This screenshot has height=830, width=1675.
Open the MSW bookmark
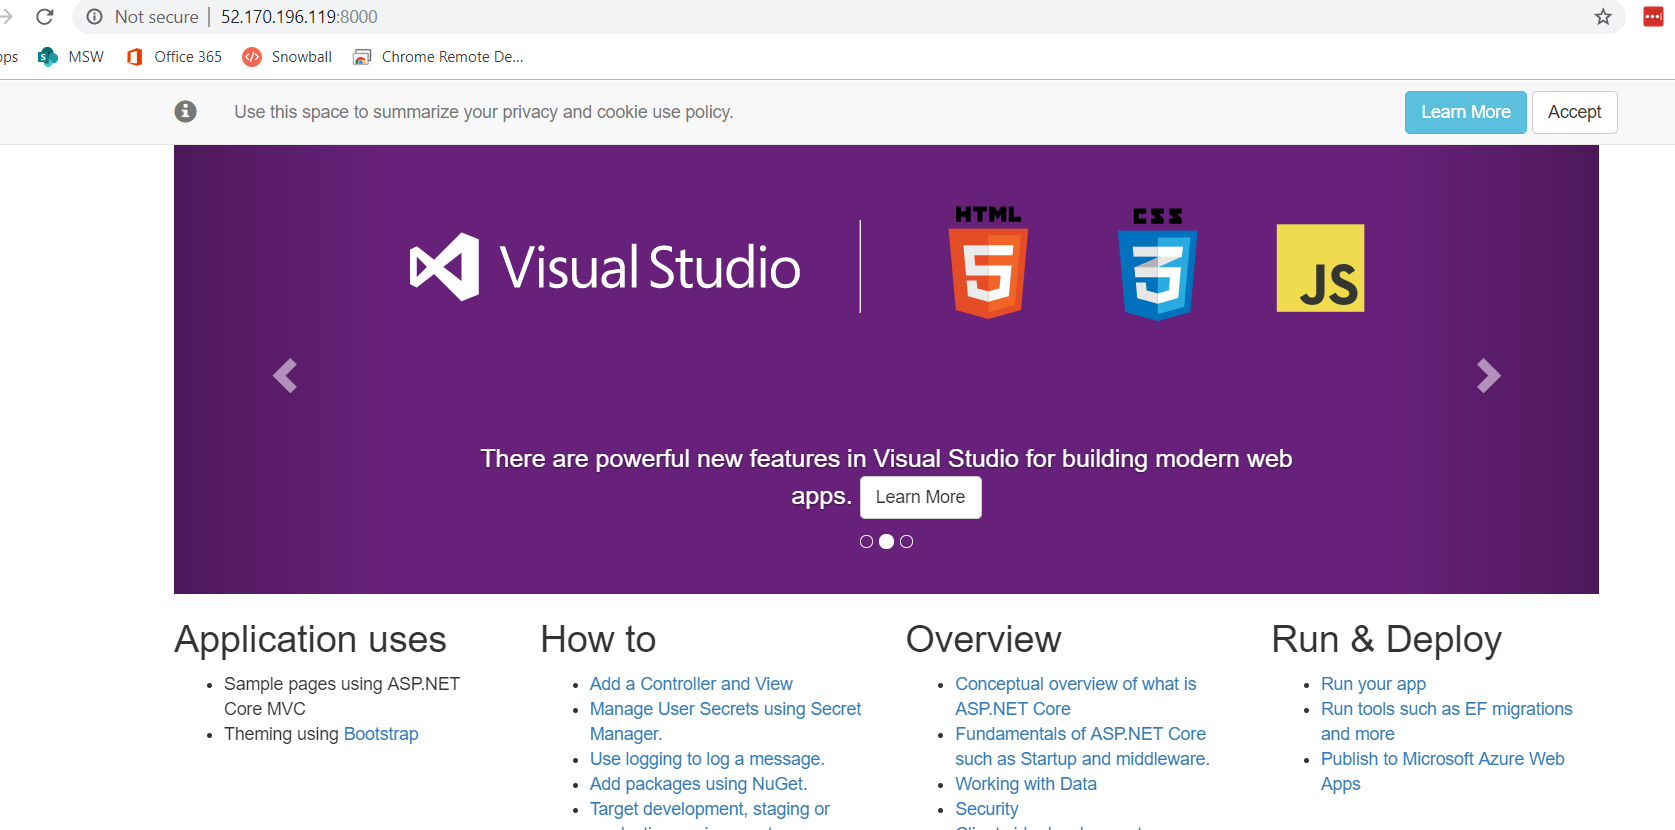click(71, 57)
